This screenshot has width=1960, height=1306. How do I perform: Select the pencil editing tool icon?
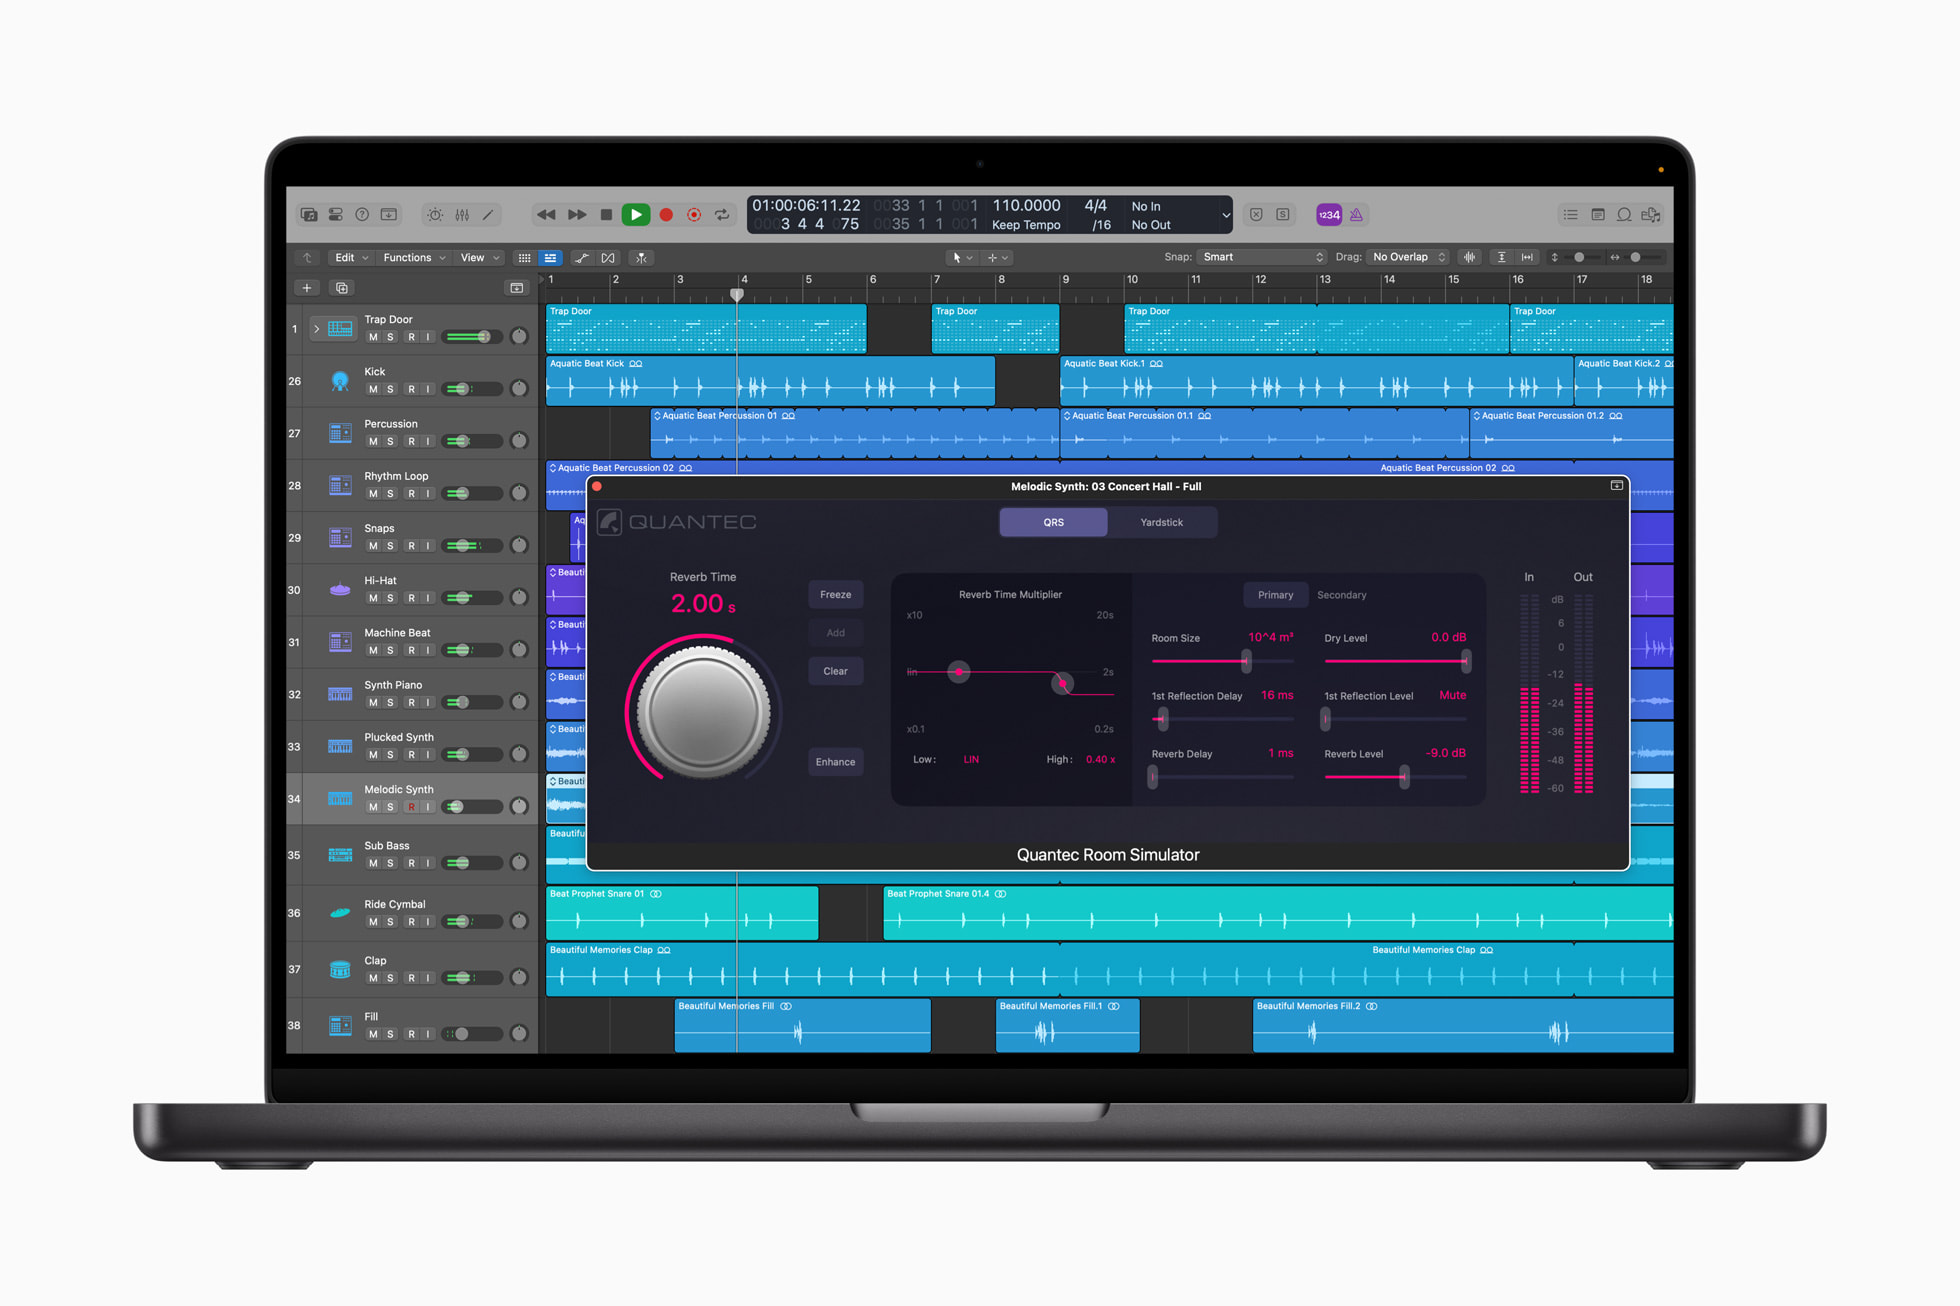[x=488, y=214]
